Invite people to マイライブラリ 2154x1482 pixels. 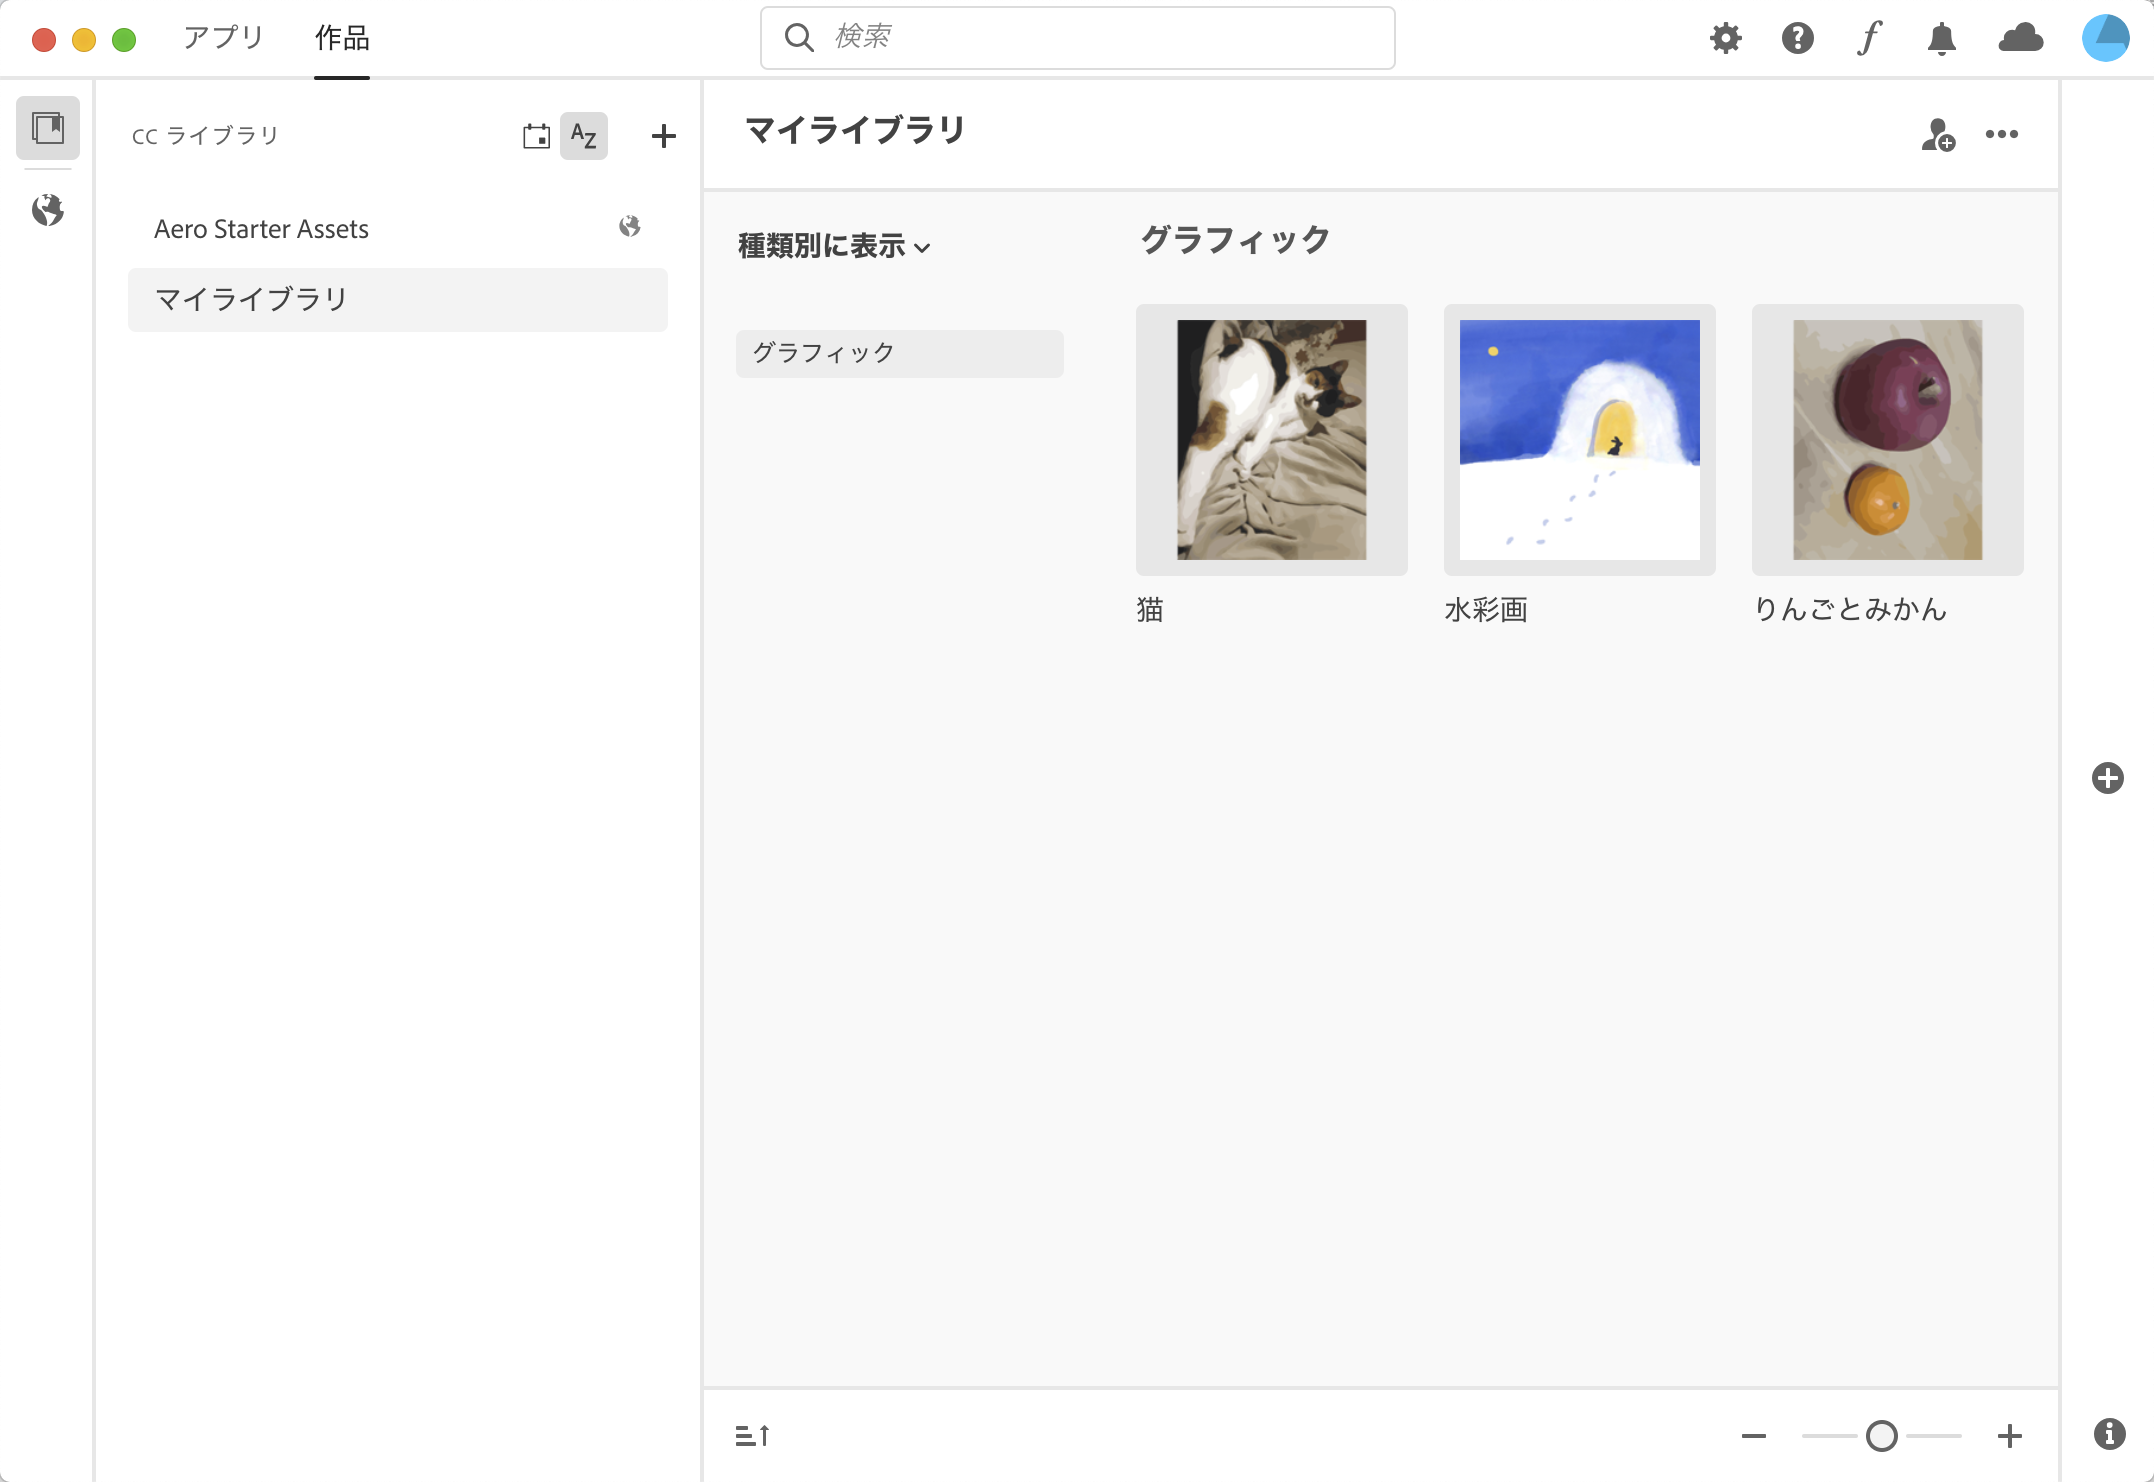click(x=1937, y=135)
